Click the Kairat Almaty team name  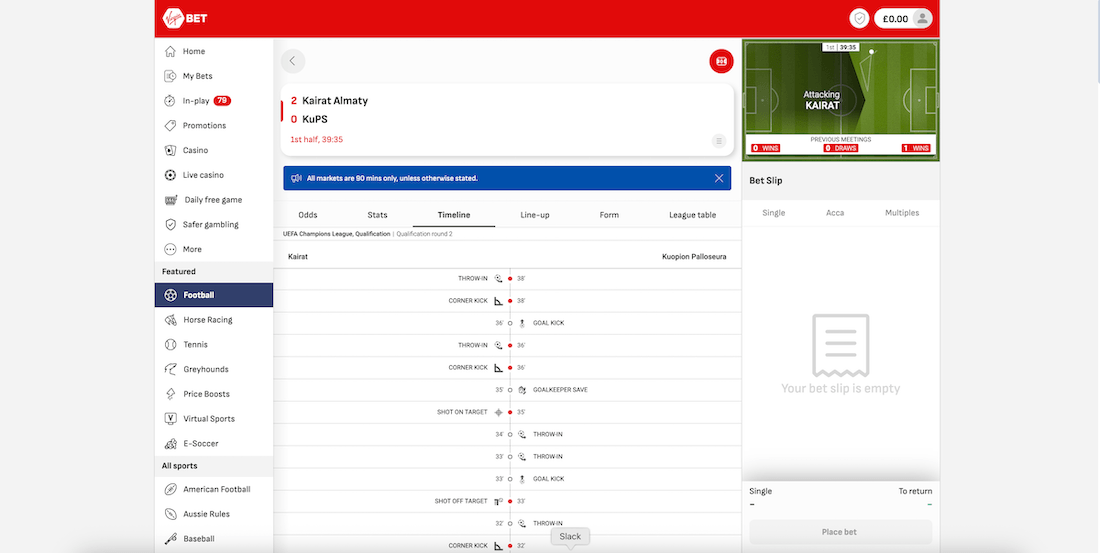(x=335, y=100)
